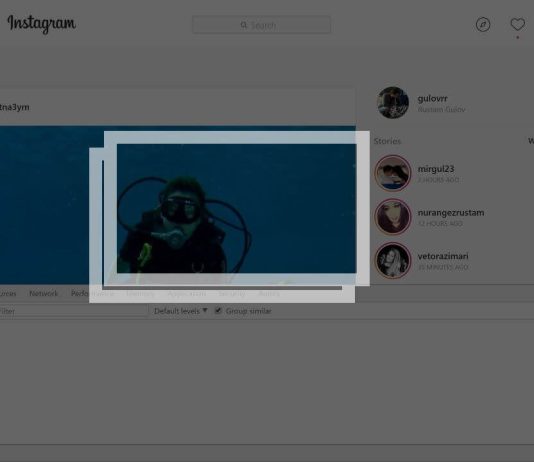Switch to the Audits DevTools tab

click(269, 293)
